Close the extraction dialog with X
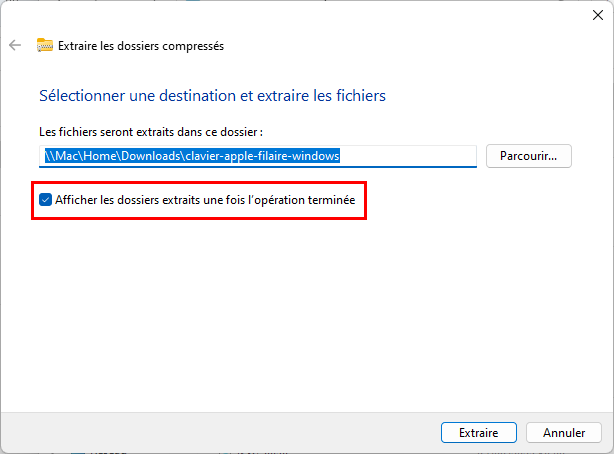Image resolution: width=614 pixels, height=454 pixels. (x=598, y=15)
